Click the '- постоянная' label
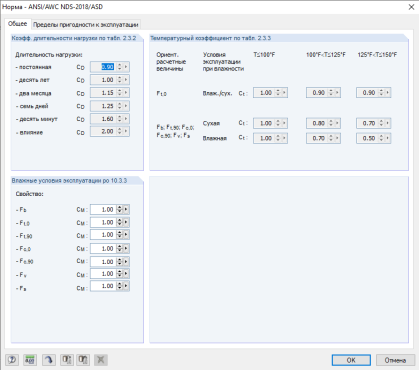Viewport: 420px width, 371px height. click(x=33, y=67)
